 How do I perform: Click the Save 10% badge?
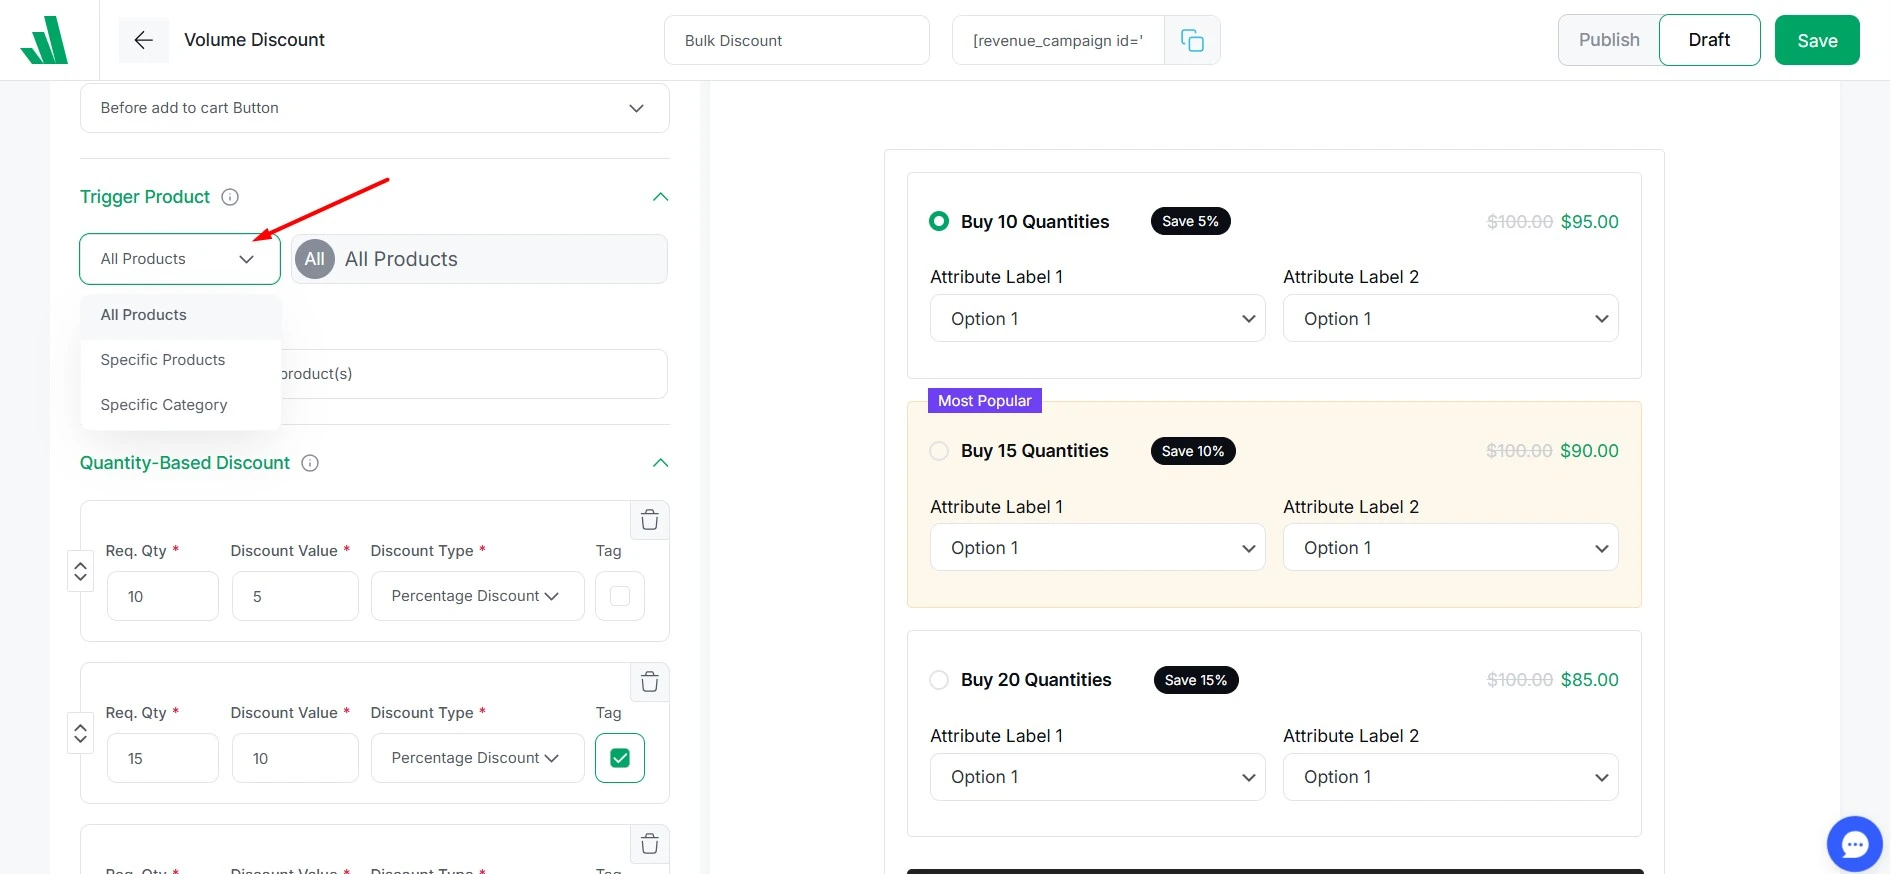click(1193, 451)
